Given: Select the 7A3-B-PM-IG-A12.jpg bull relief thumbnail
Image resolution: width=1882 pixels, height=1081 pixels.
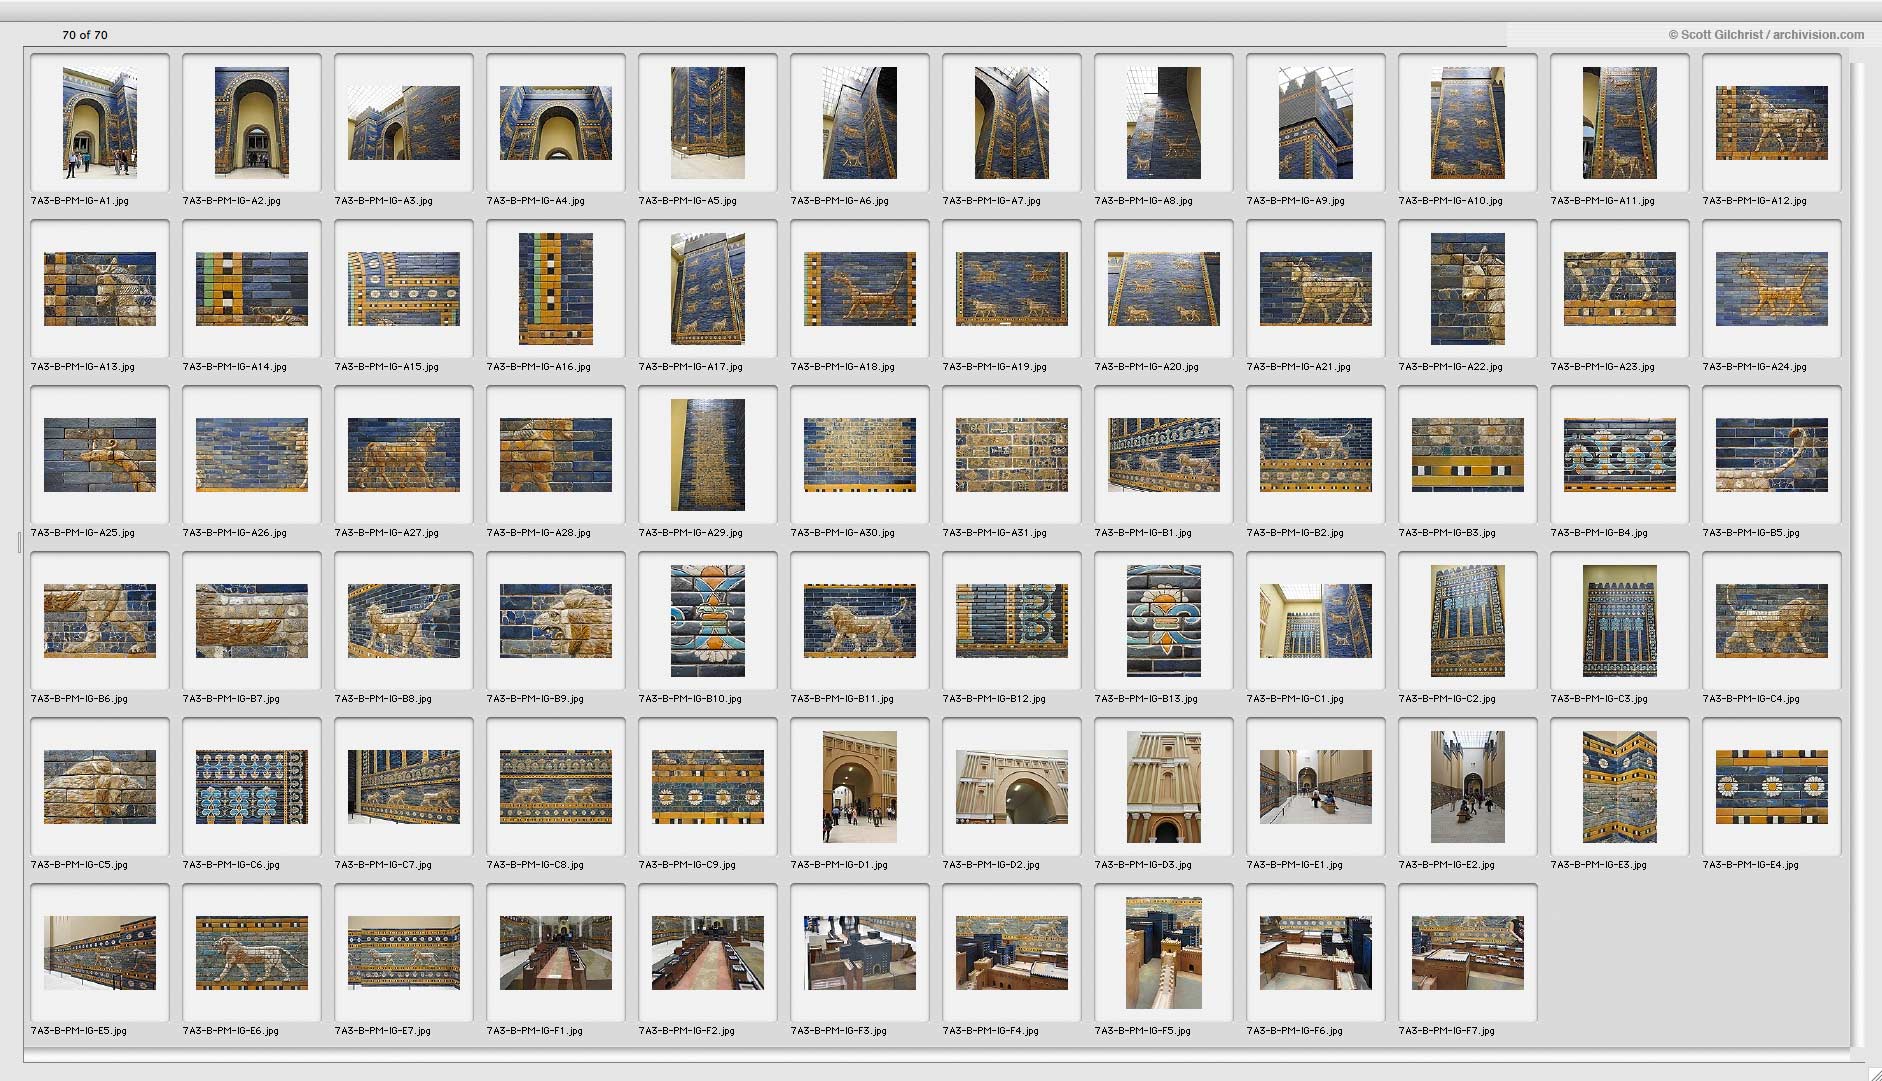Looking at the screenshot, I should tap(1772, 123).
